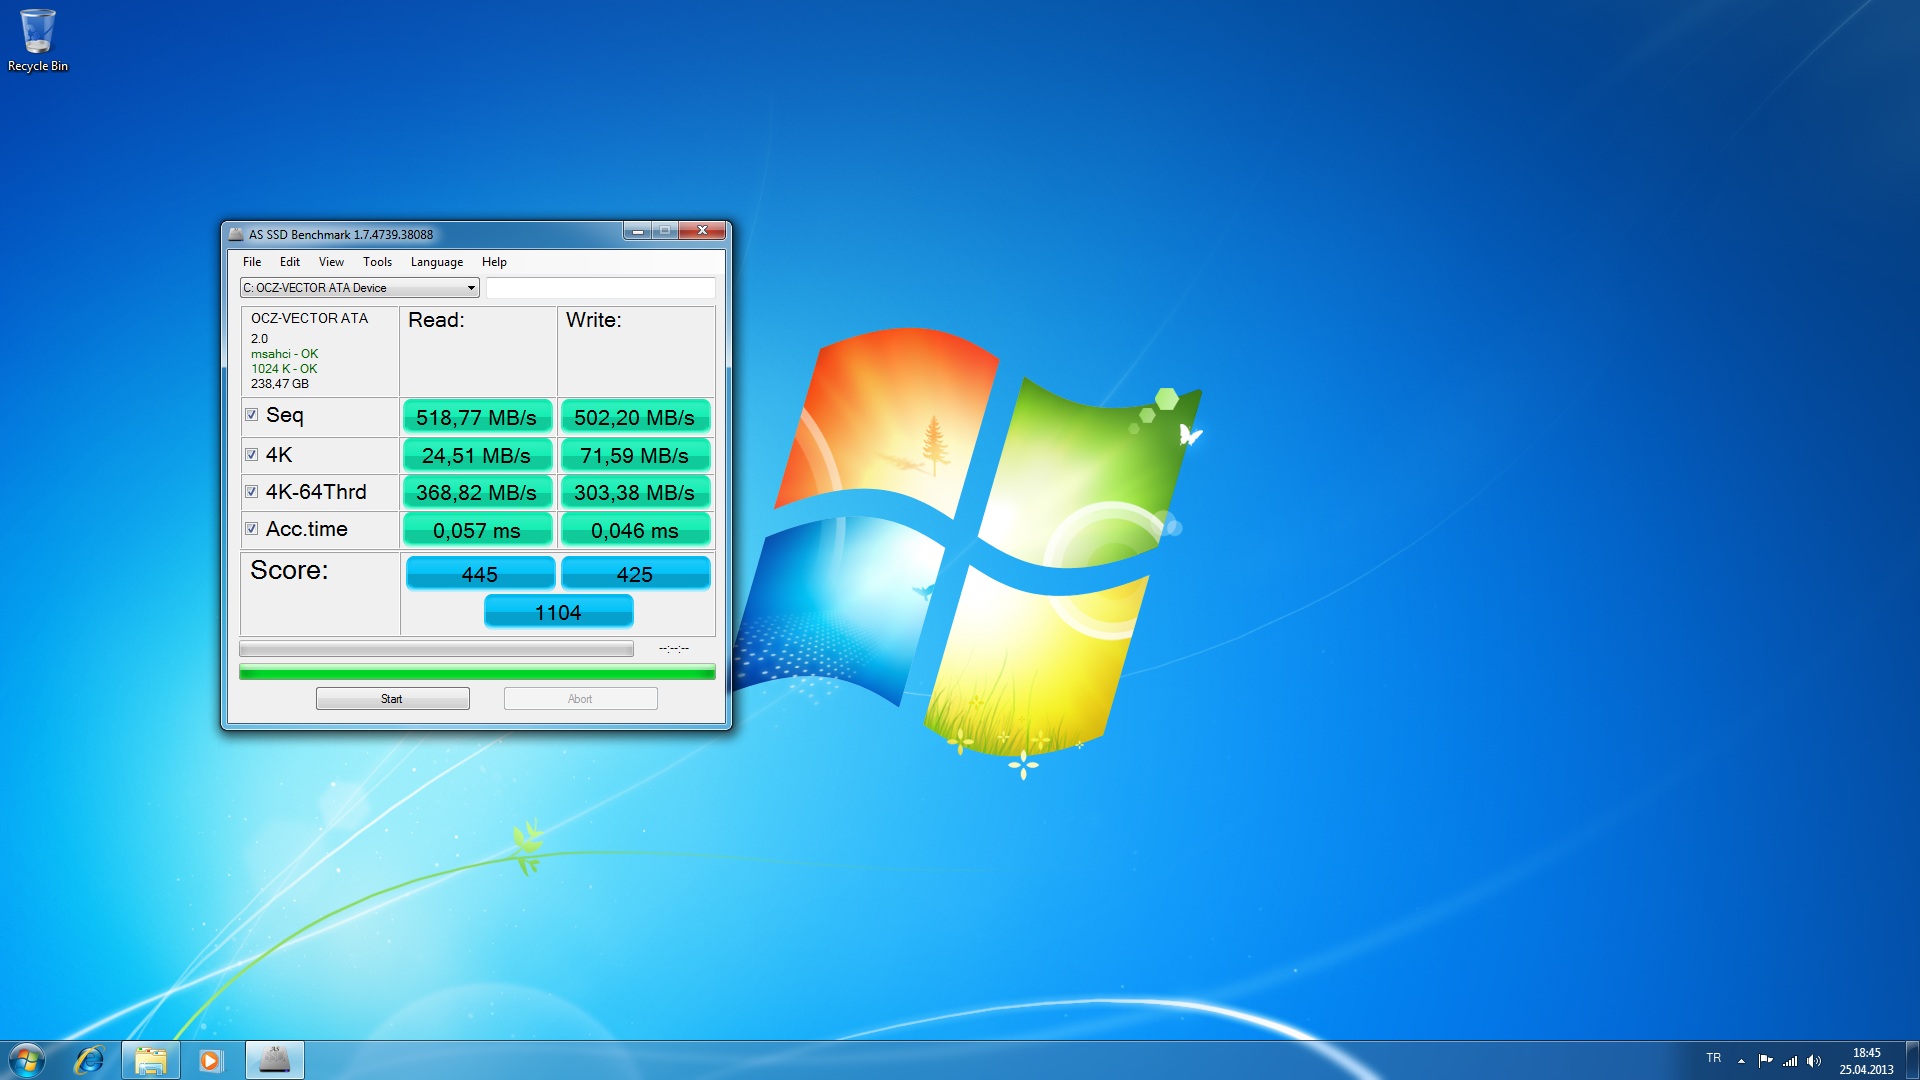Viewport: 1920px width, 1080px height.
Task: Click 4K-64Thrd read result 368,82 MB/s
Action: [x=477, y=492]
